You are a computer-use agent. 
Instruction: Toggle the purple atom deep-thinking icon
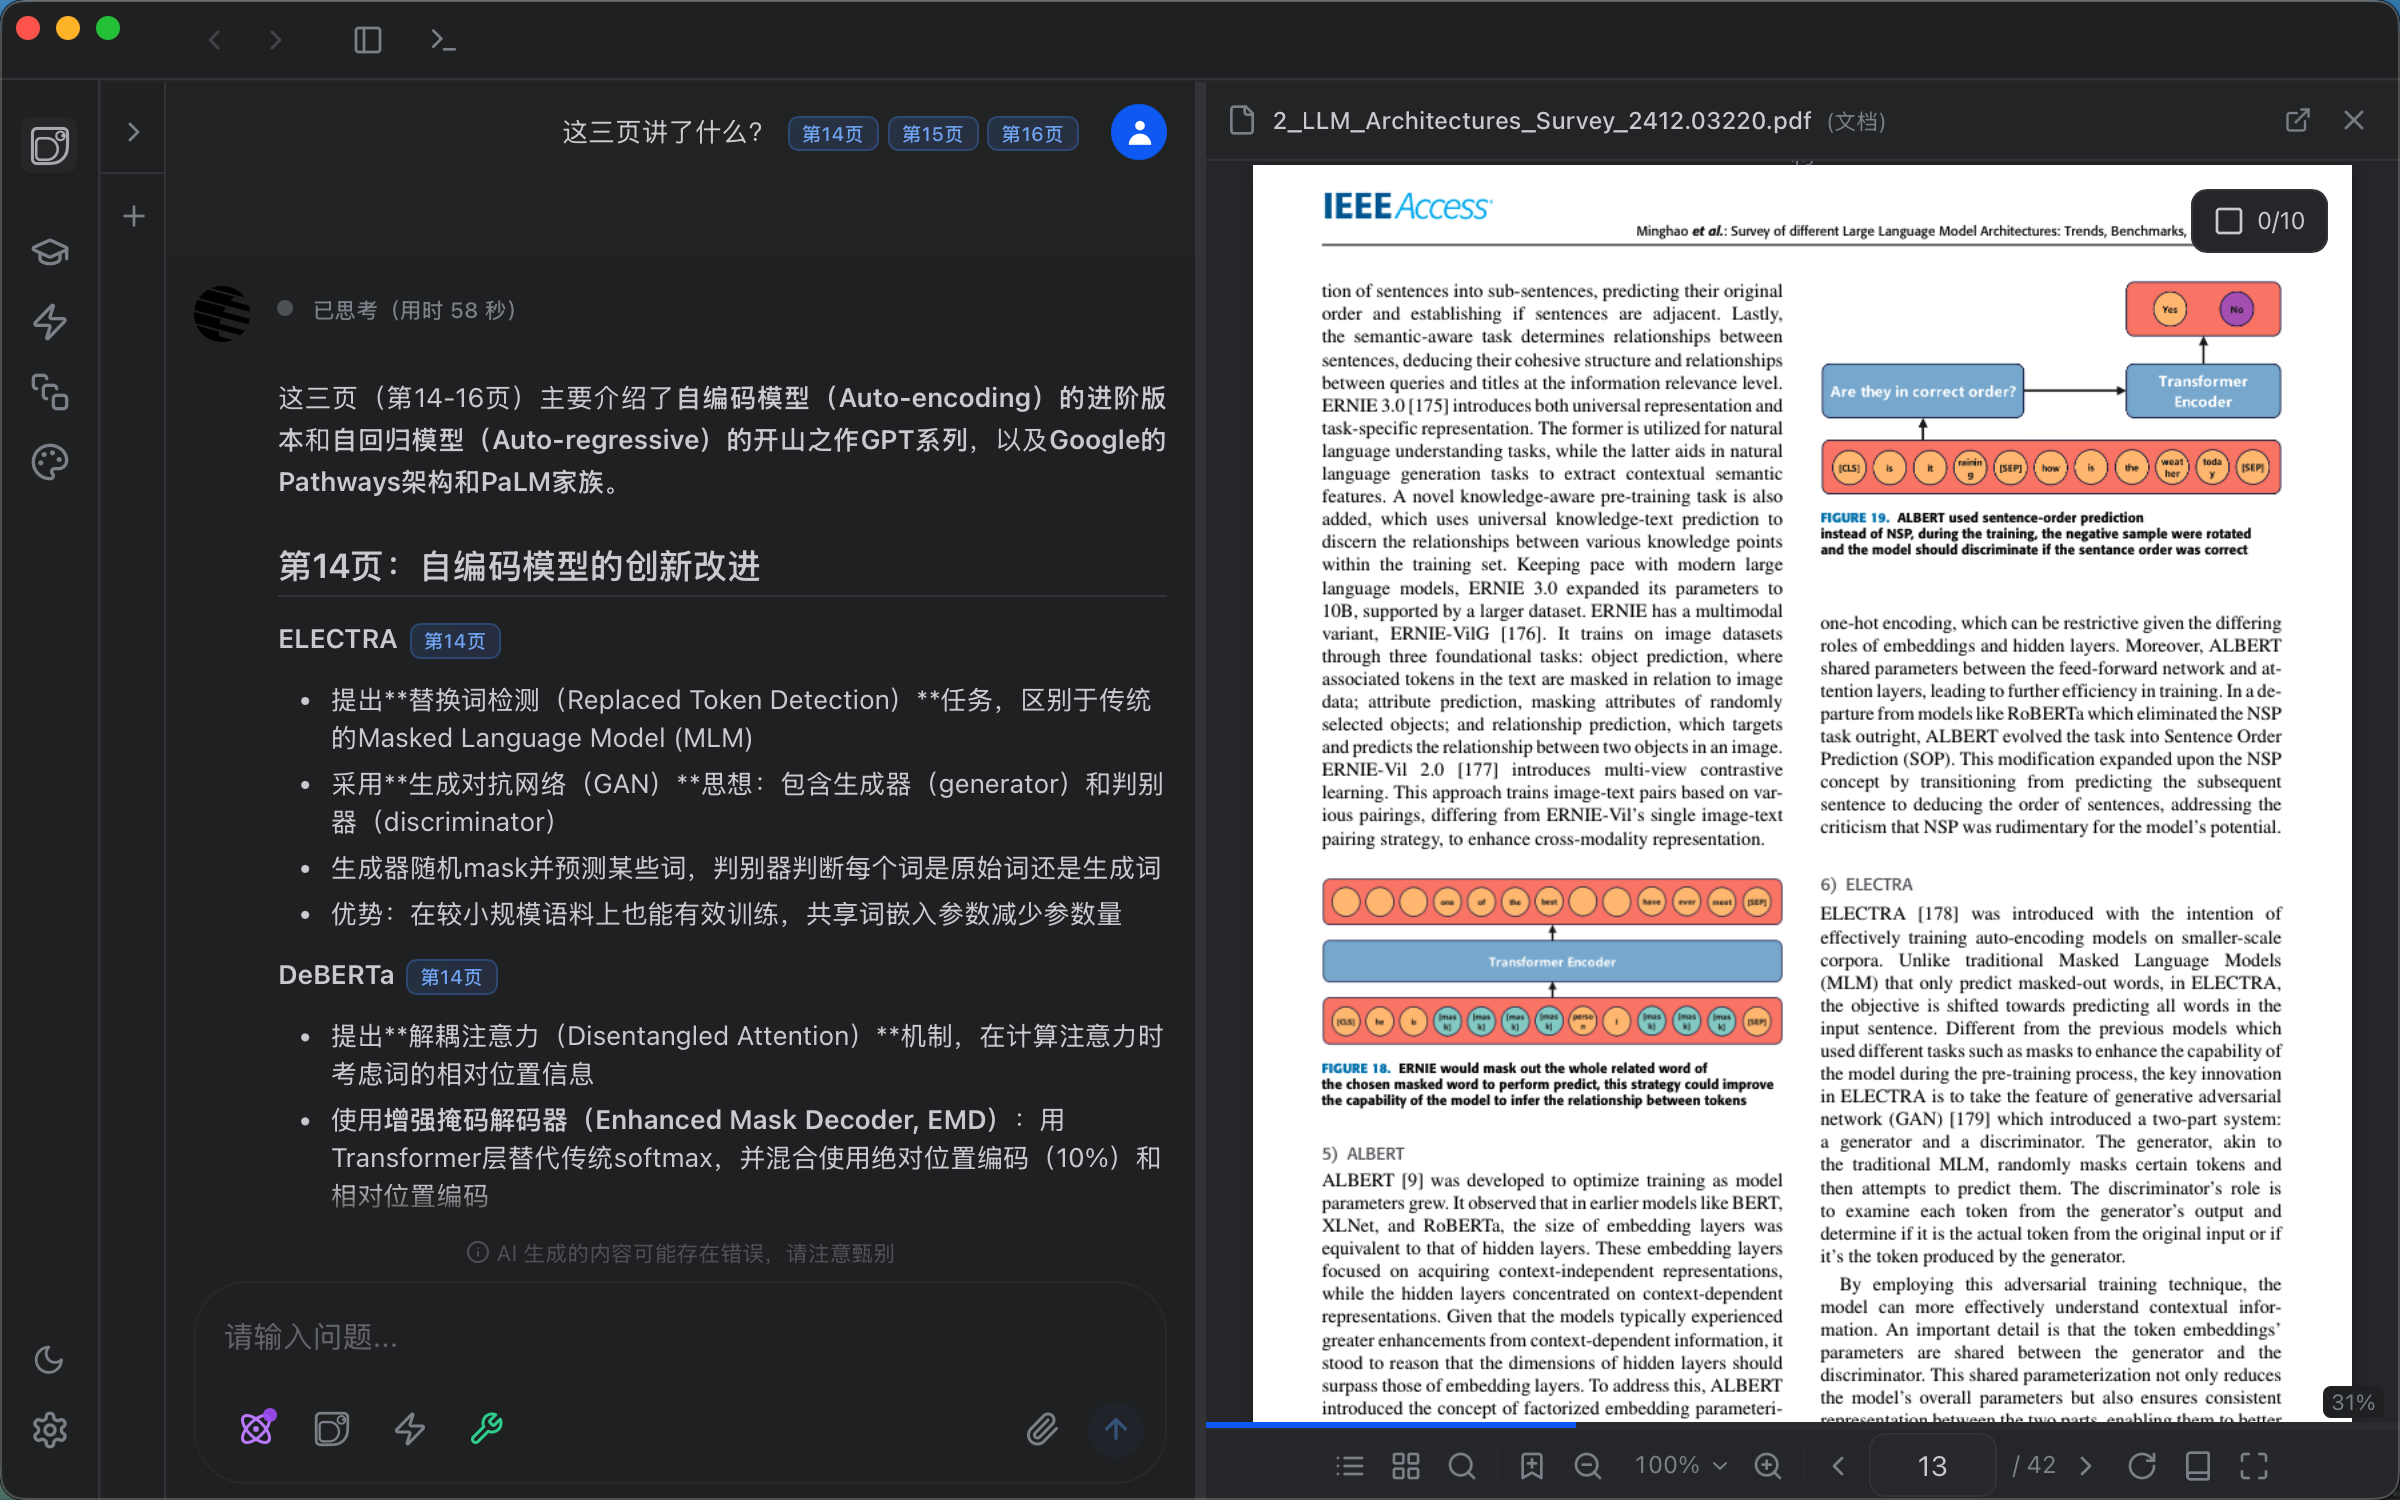pos(258,1428)
